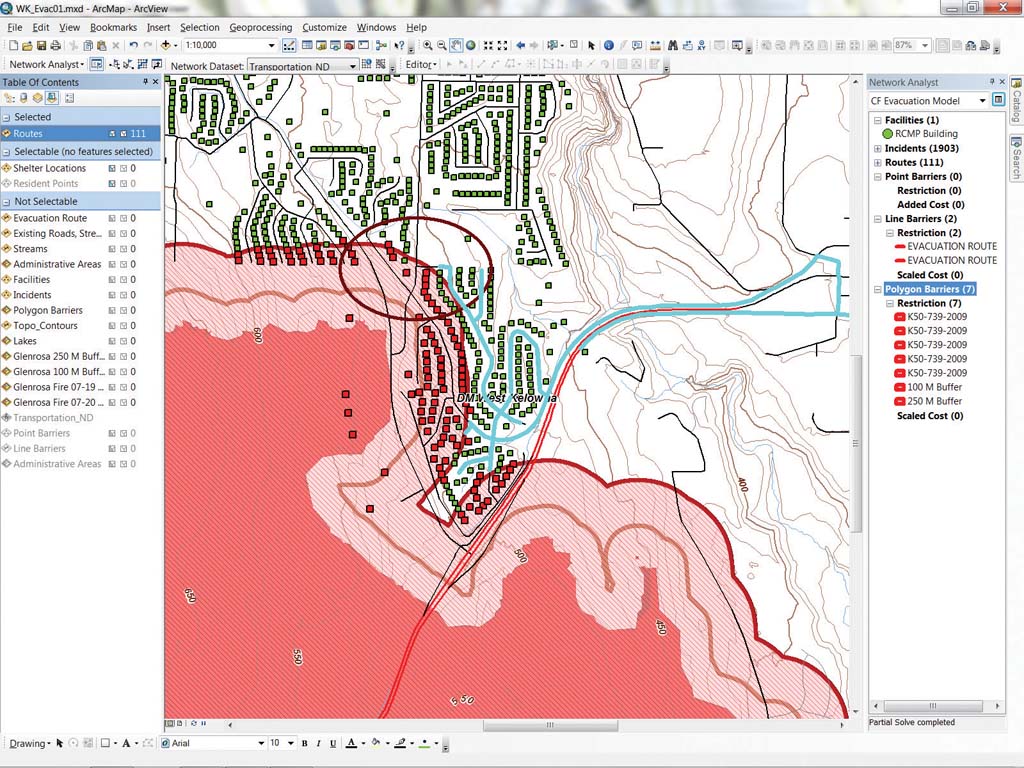The image size is (1024, 768).
Task: Go back to previous extent
Action: point(520,46)
